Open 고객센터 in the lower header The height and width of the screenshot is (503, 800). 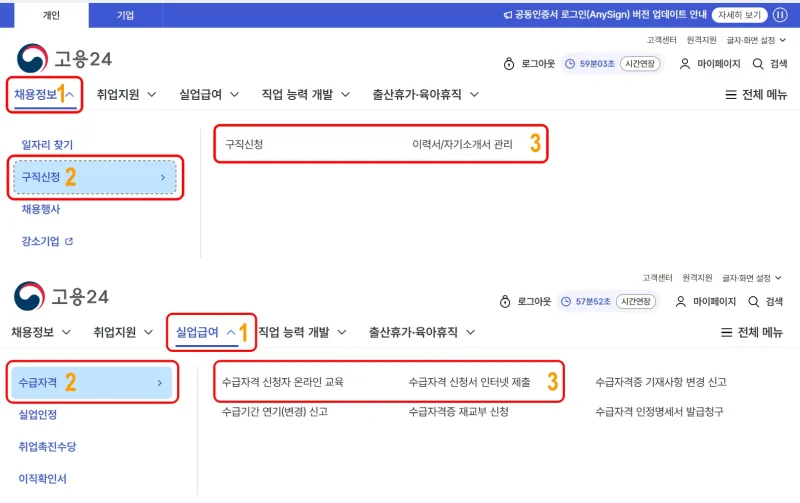pos(658,278)
